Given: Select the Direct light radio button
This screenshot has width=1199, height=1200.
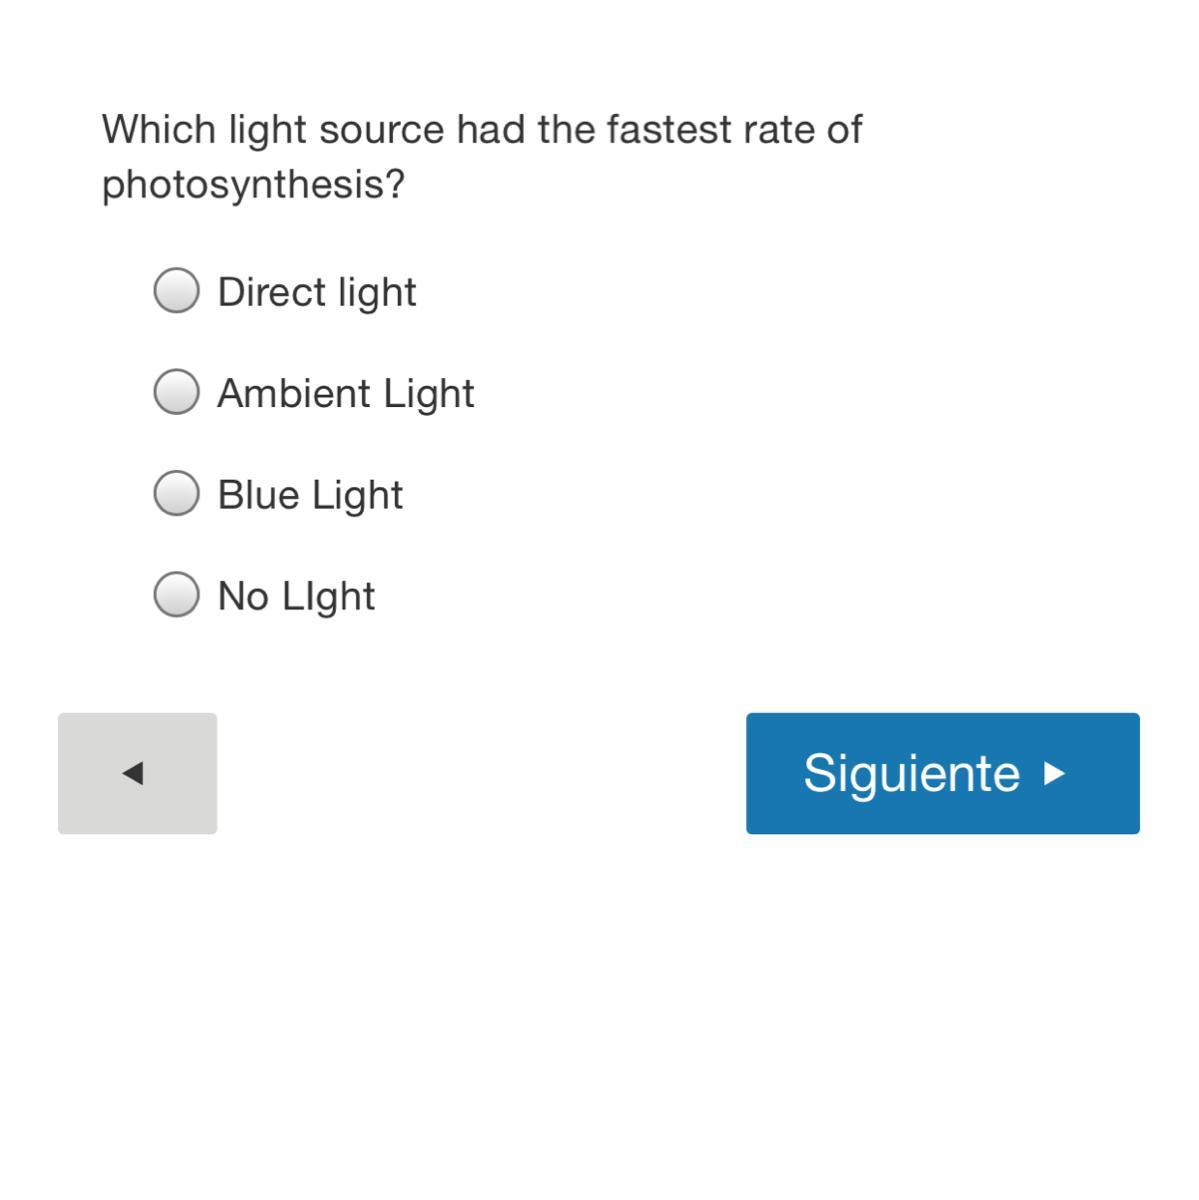Looking at the screenshot, I should (177, 291).
